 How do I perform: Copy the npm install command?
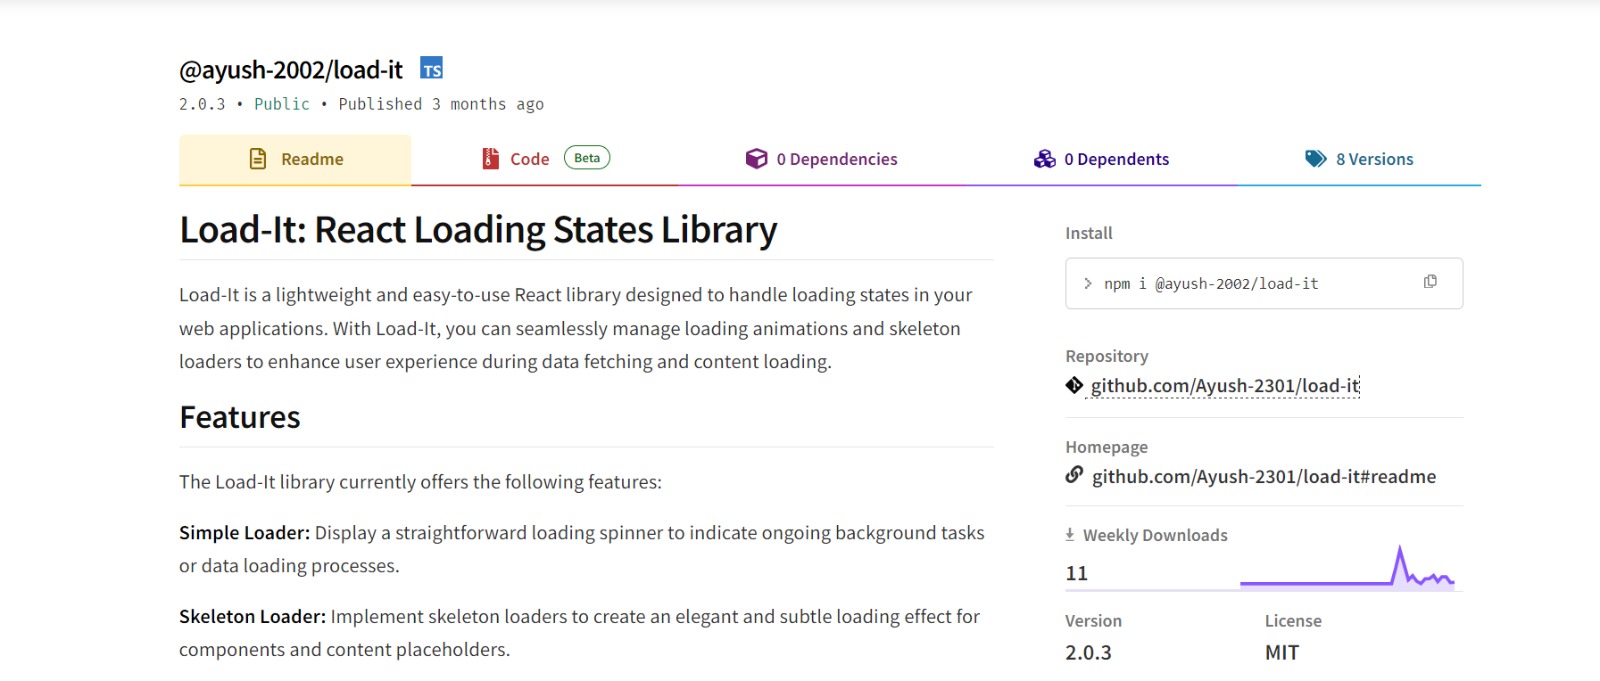coord(1430,282)
